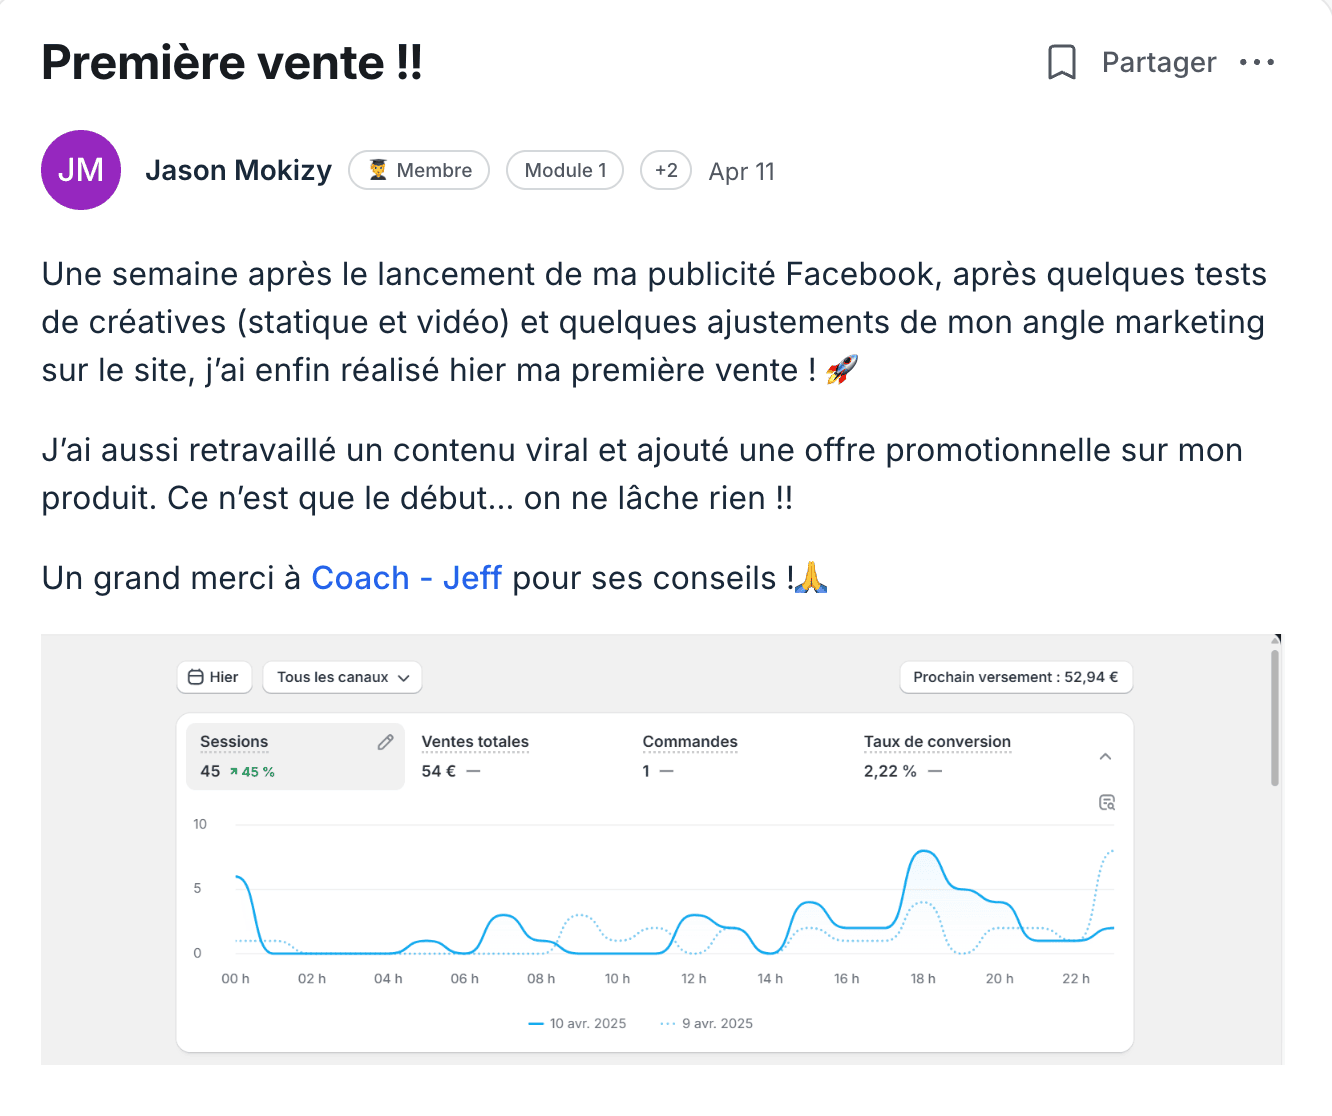This screenshot has height=1116, width=1332.
Task: Collapse the metrics panel with the chevron
Action: [x=1105, y=756]
